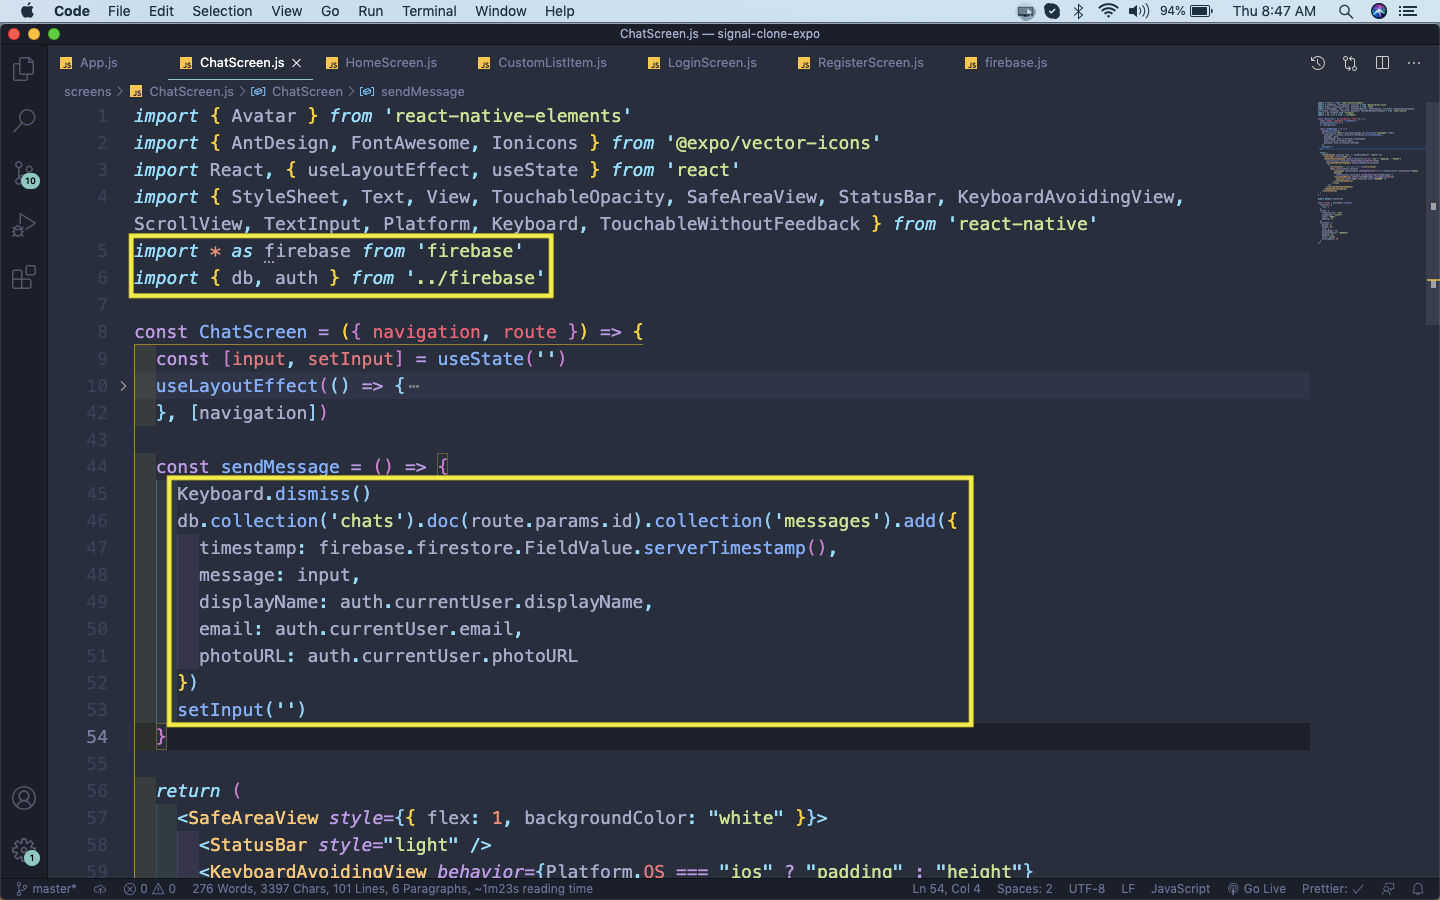1440x900 pixels.
Task: Open the Manage gear menu
Action: (24, 851)
